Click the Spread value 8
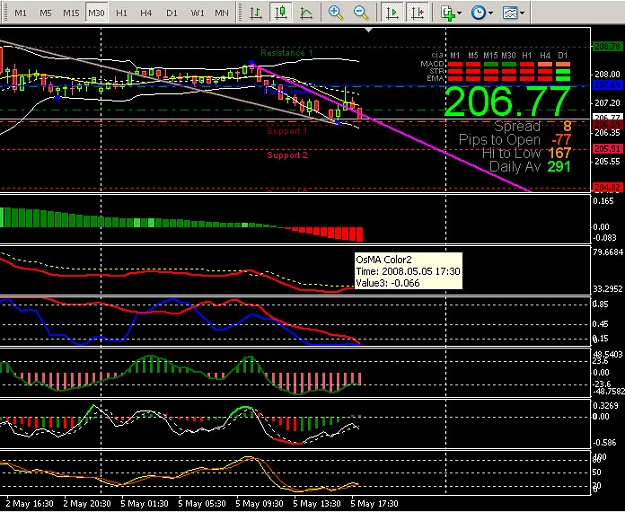Viewport: 625px width, 512px height. click(x=567, y=126)
